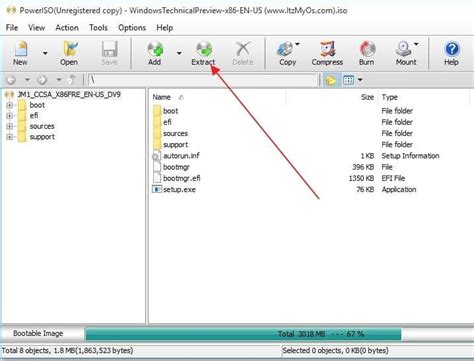Expand the support tree node
The width and height of the screenshot is (474, 361).
[9, 137]
